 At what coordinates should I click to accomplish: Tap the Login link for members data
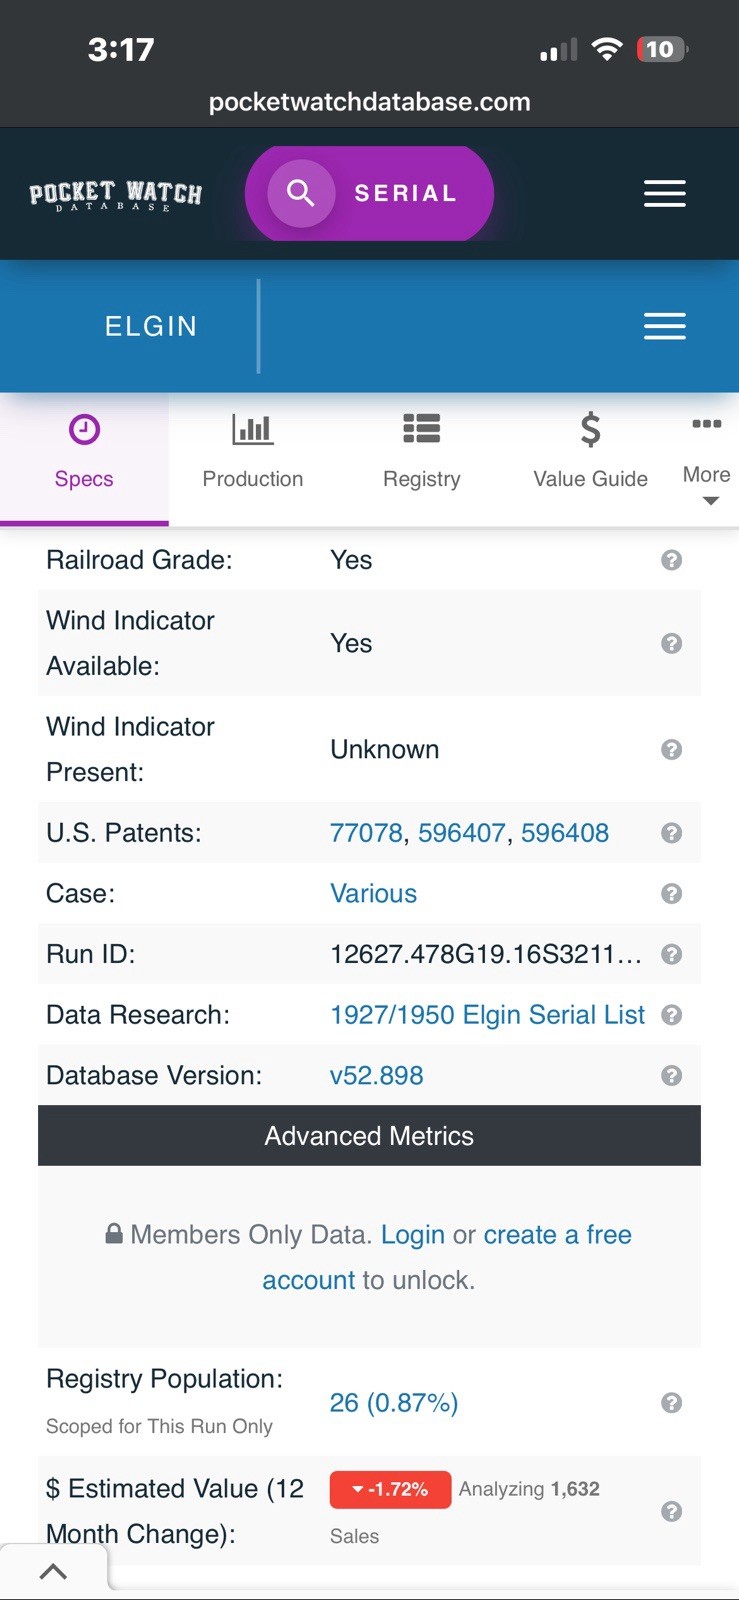click(412, 1235)
